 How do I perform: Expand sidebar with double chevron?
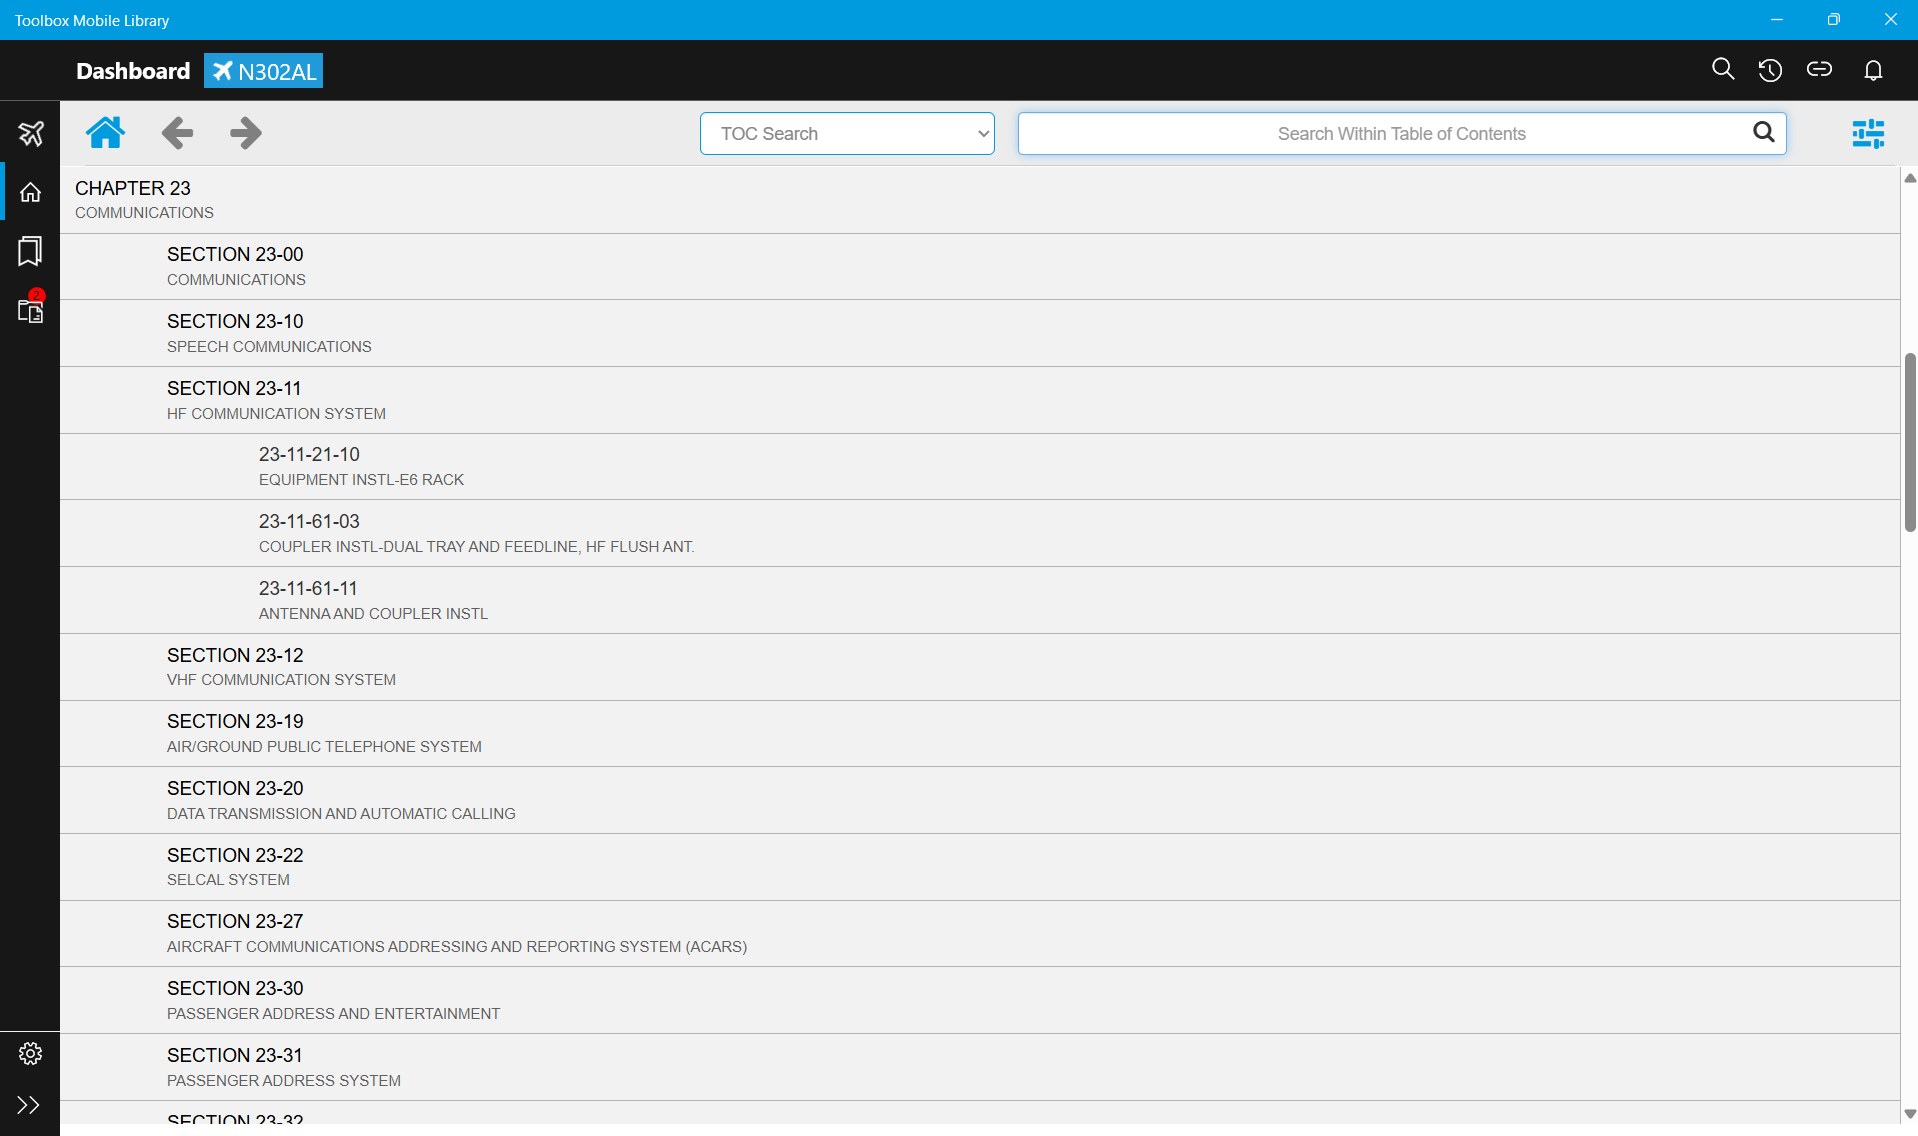tap(29, 1105)
